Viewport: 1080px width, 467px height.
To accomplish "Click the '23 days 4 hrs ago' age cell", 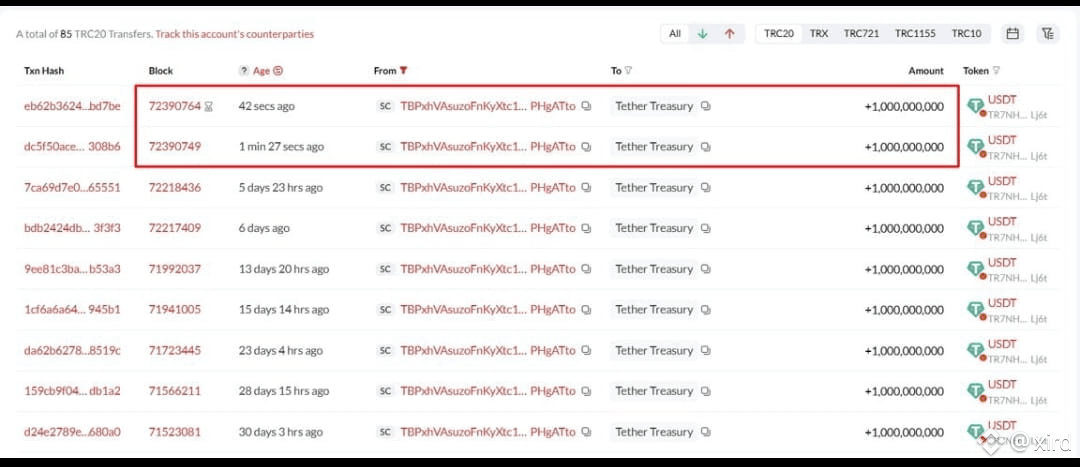I will 280,351.
